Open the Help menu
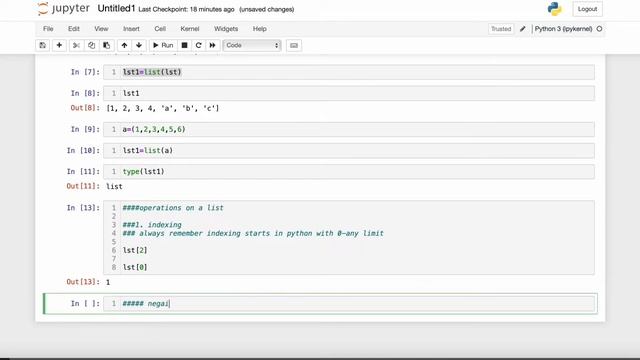The height and width of the screenshot is (360, 640). 260,29
